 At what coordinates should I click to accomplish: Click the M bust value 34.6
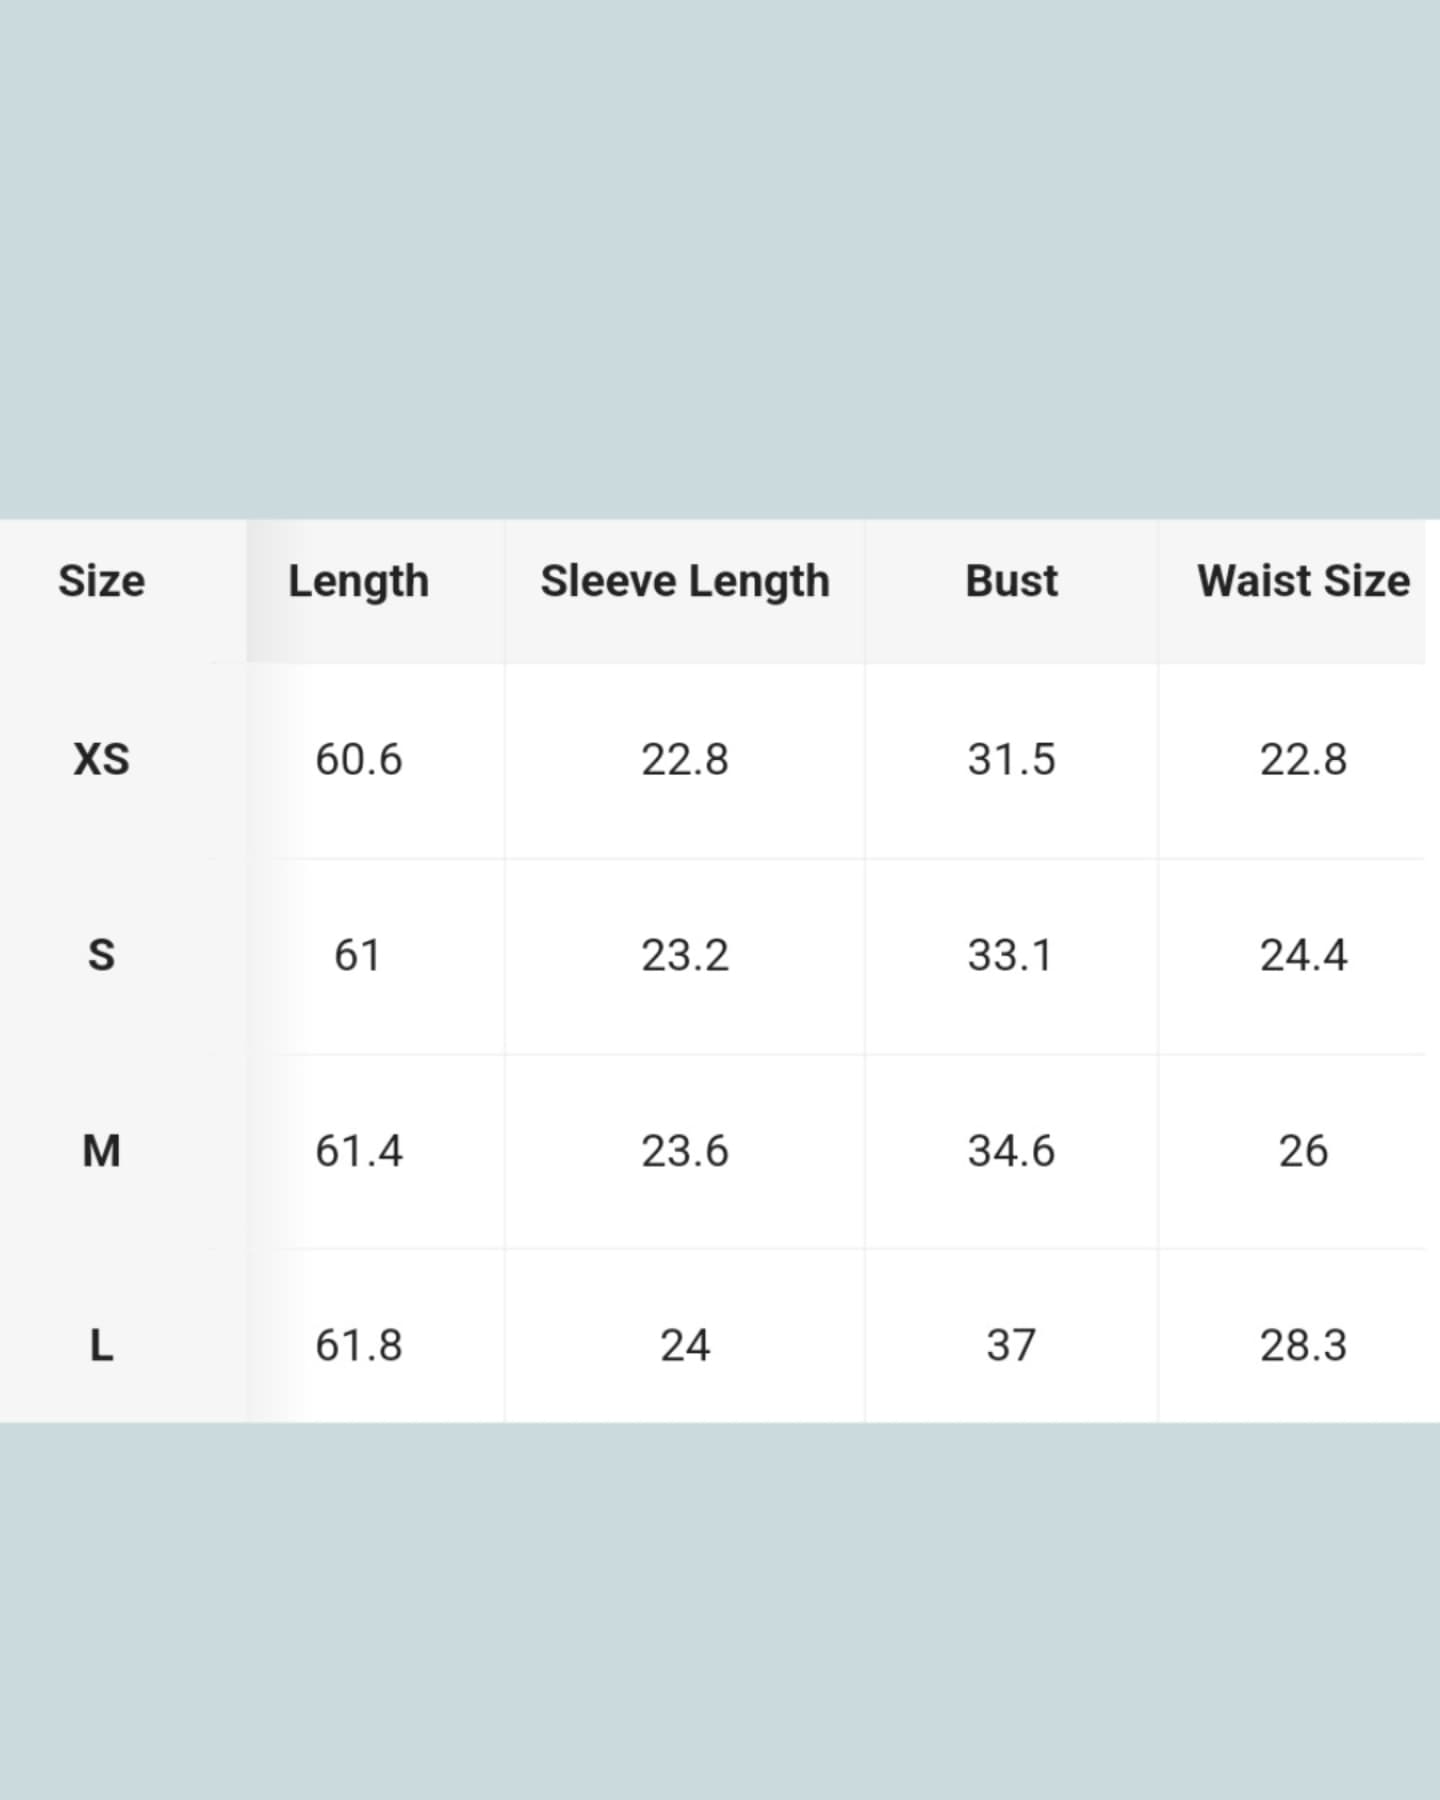point(1011,1151)
